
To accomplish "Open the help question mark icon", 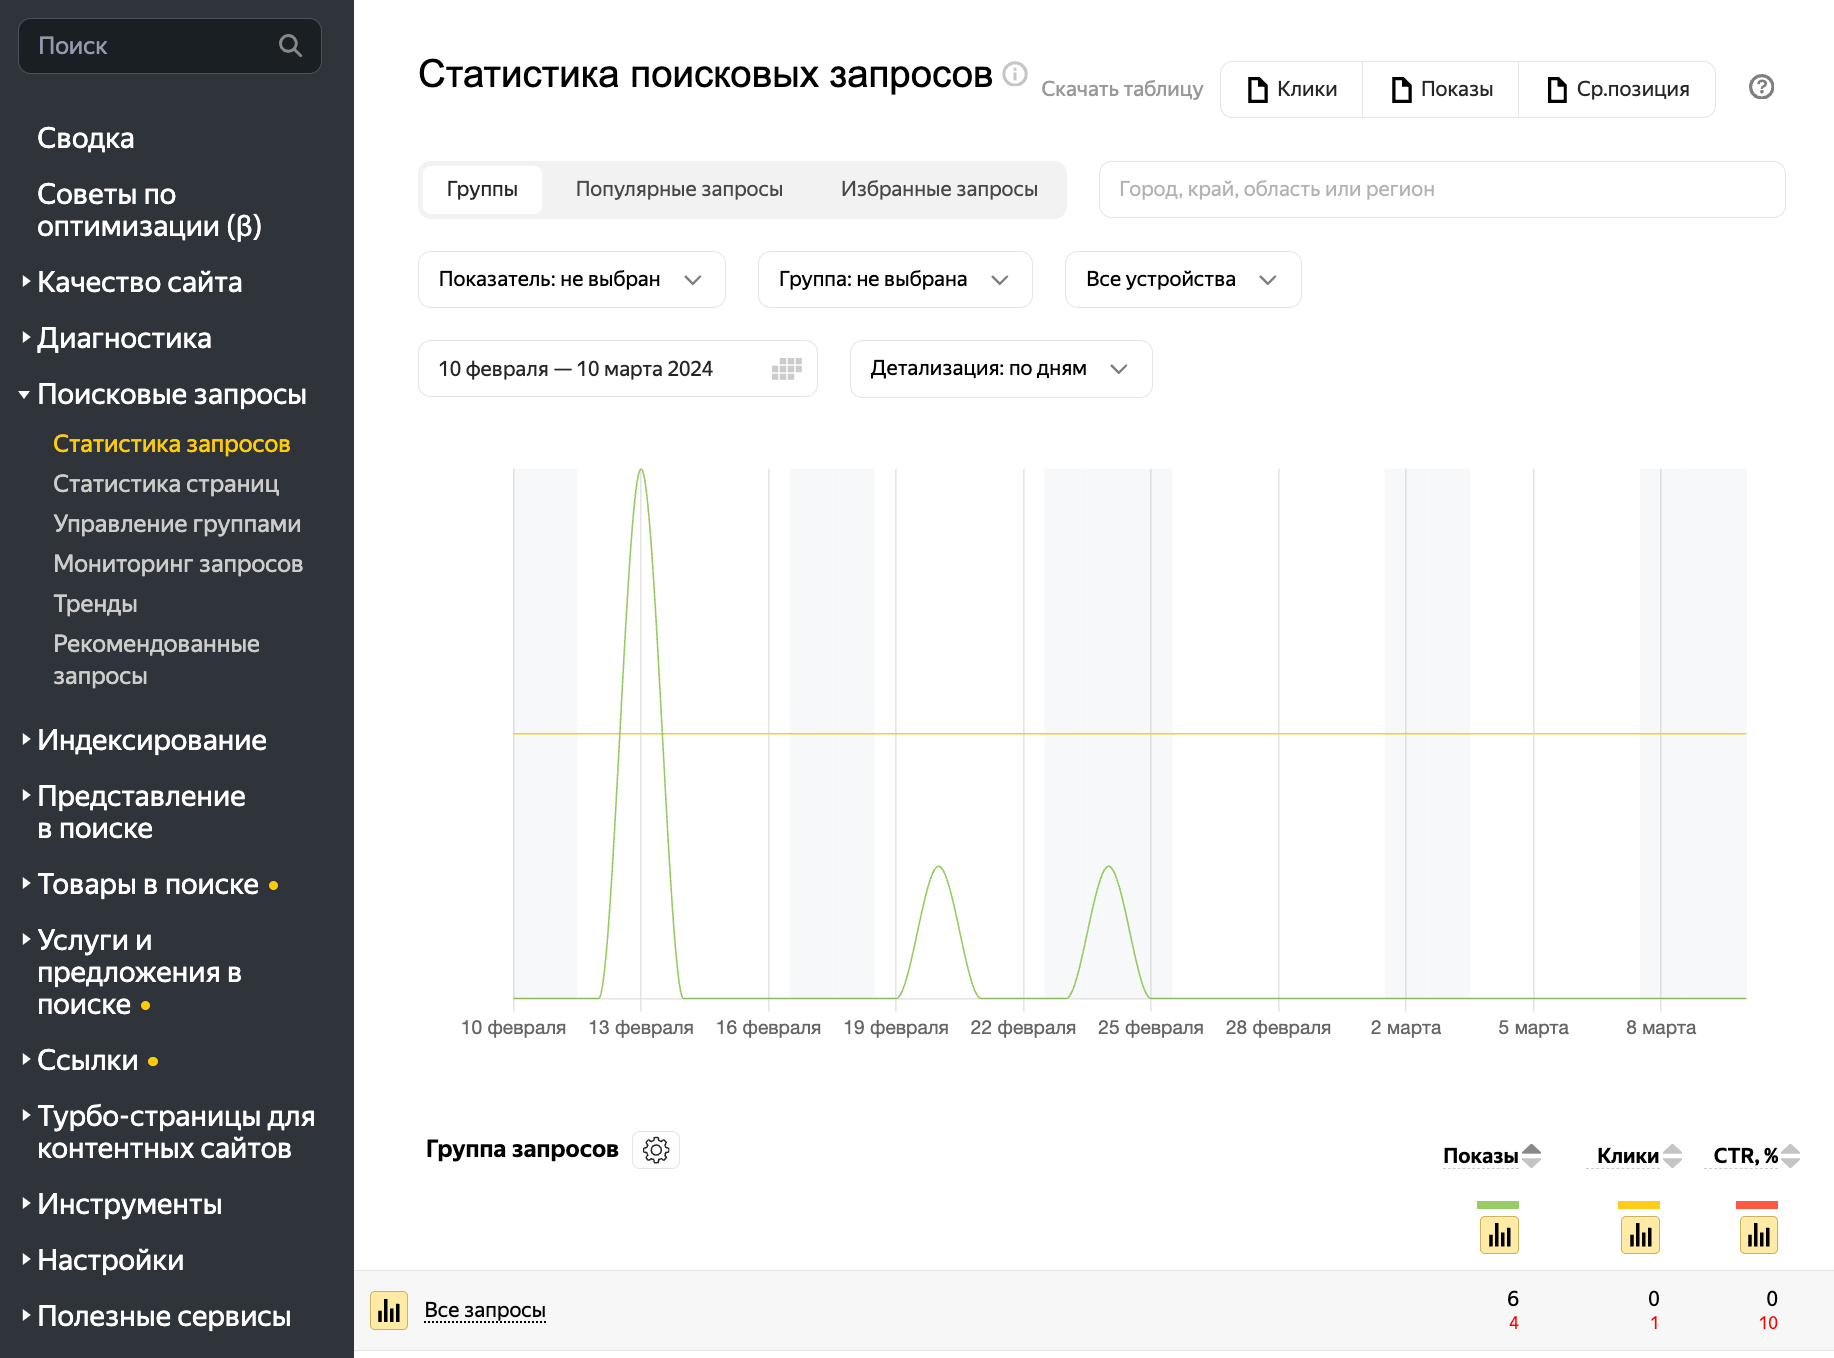I will [x=1761, y=87].
